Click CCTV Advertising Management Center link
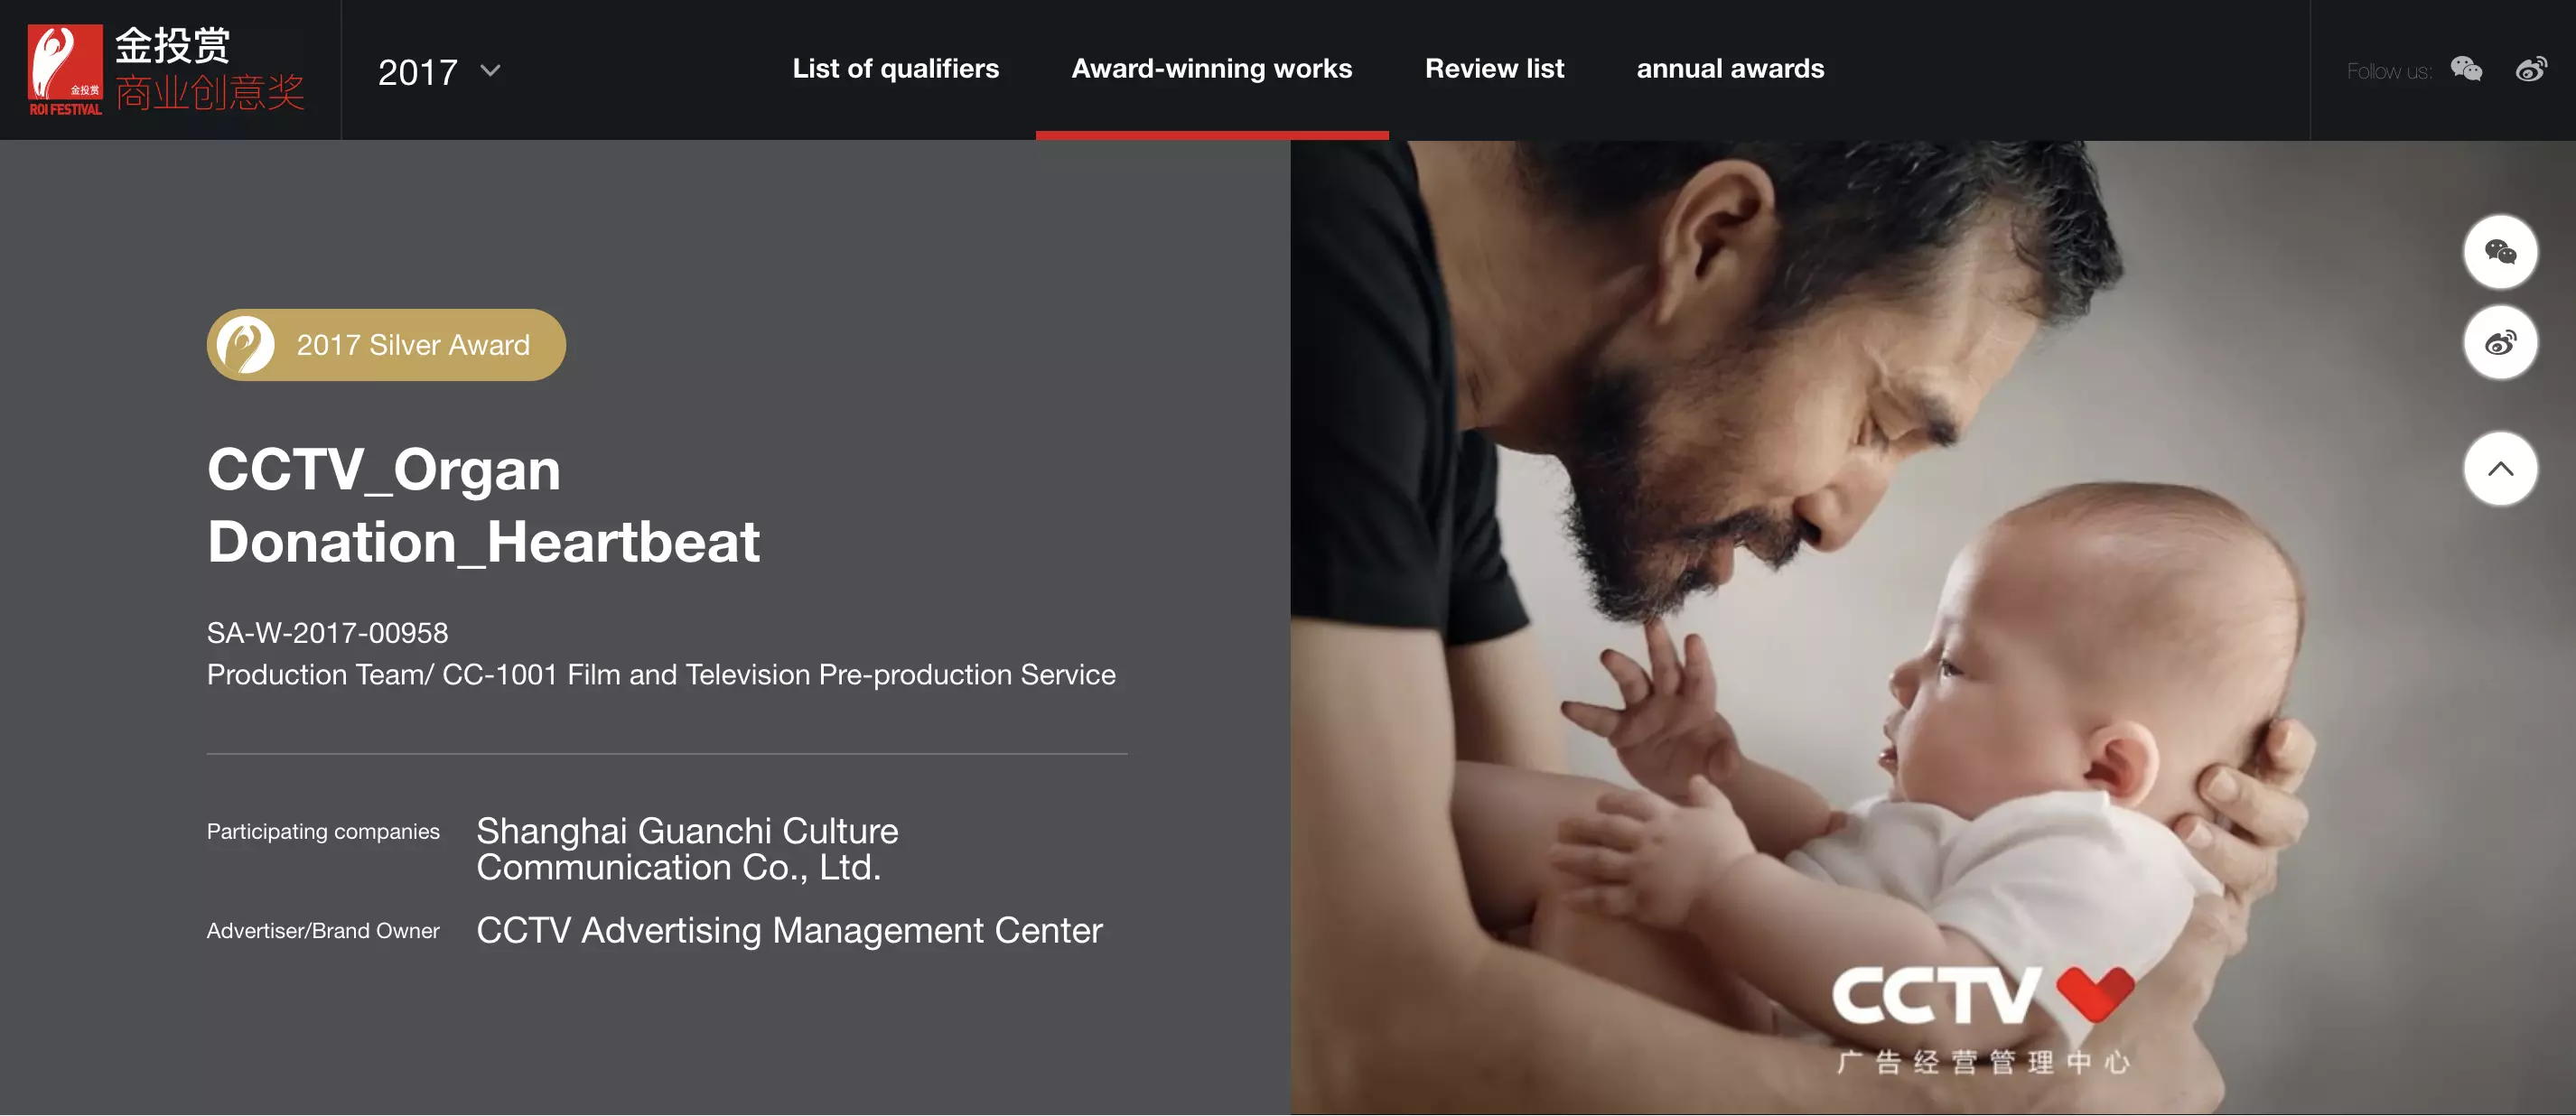The height and width of the screenshot is (1116, 2576). click(x=789, y=931)
